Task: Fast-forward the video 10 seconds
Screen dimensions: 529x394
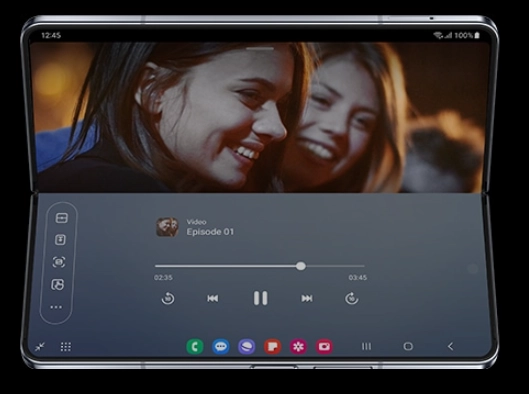Action: 351,299
